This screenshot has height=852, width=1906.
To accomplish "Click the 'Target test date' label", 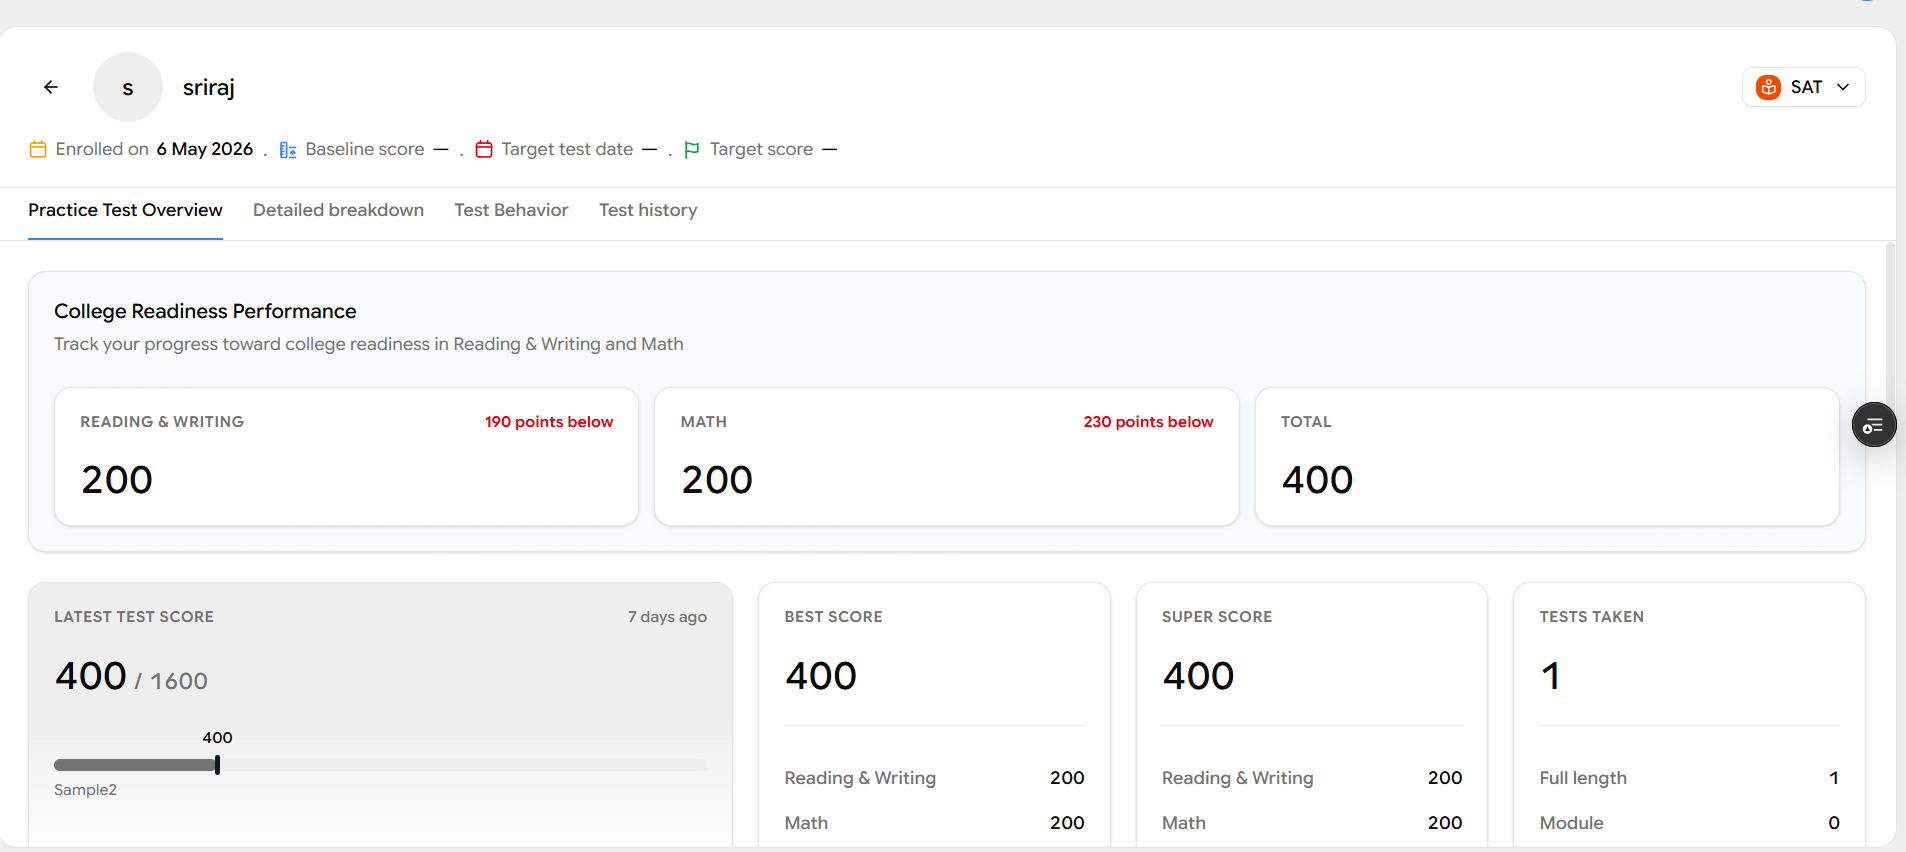I will (567, 149).
